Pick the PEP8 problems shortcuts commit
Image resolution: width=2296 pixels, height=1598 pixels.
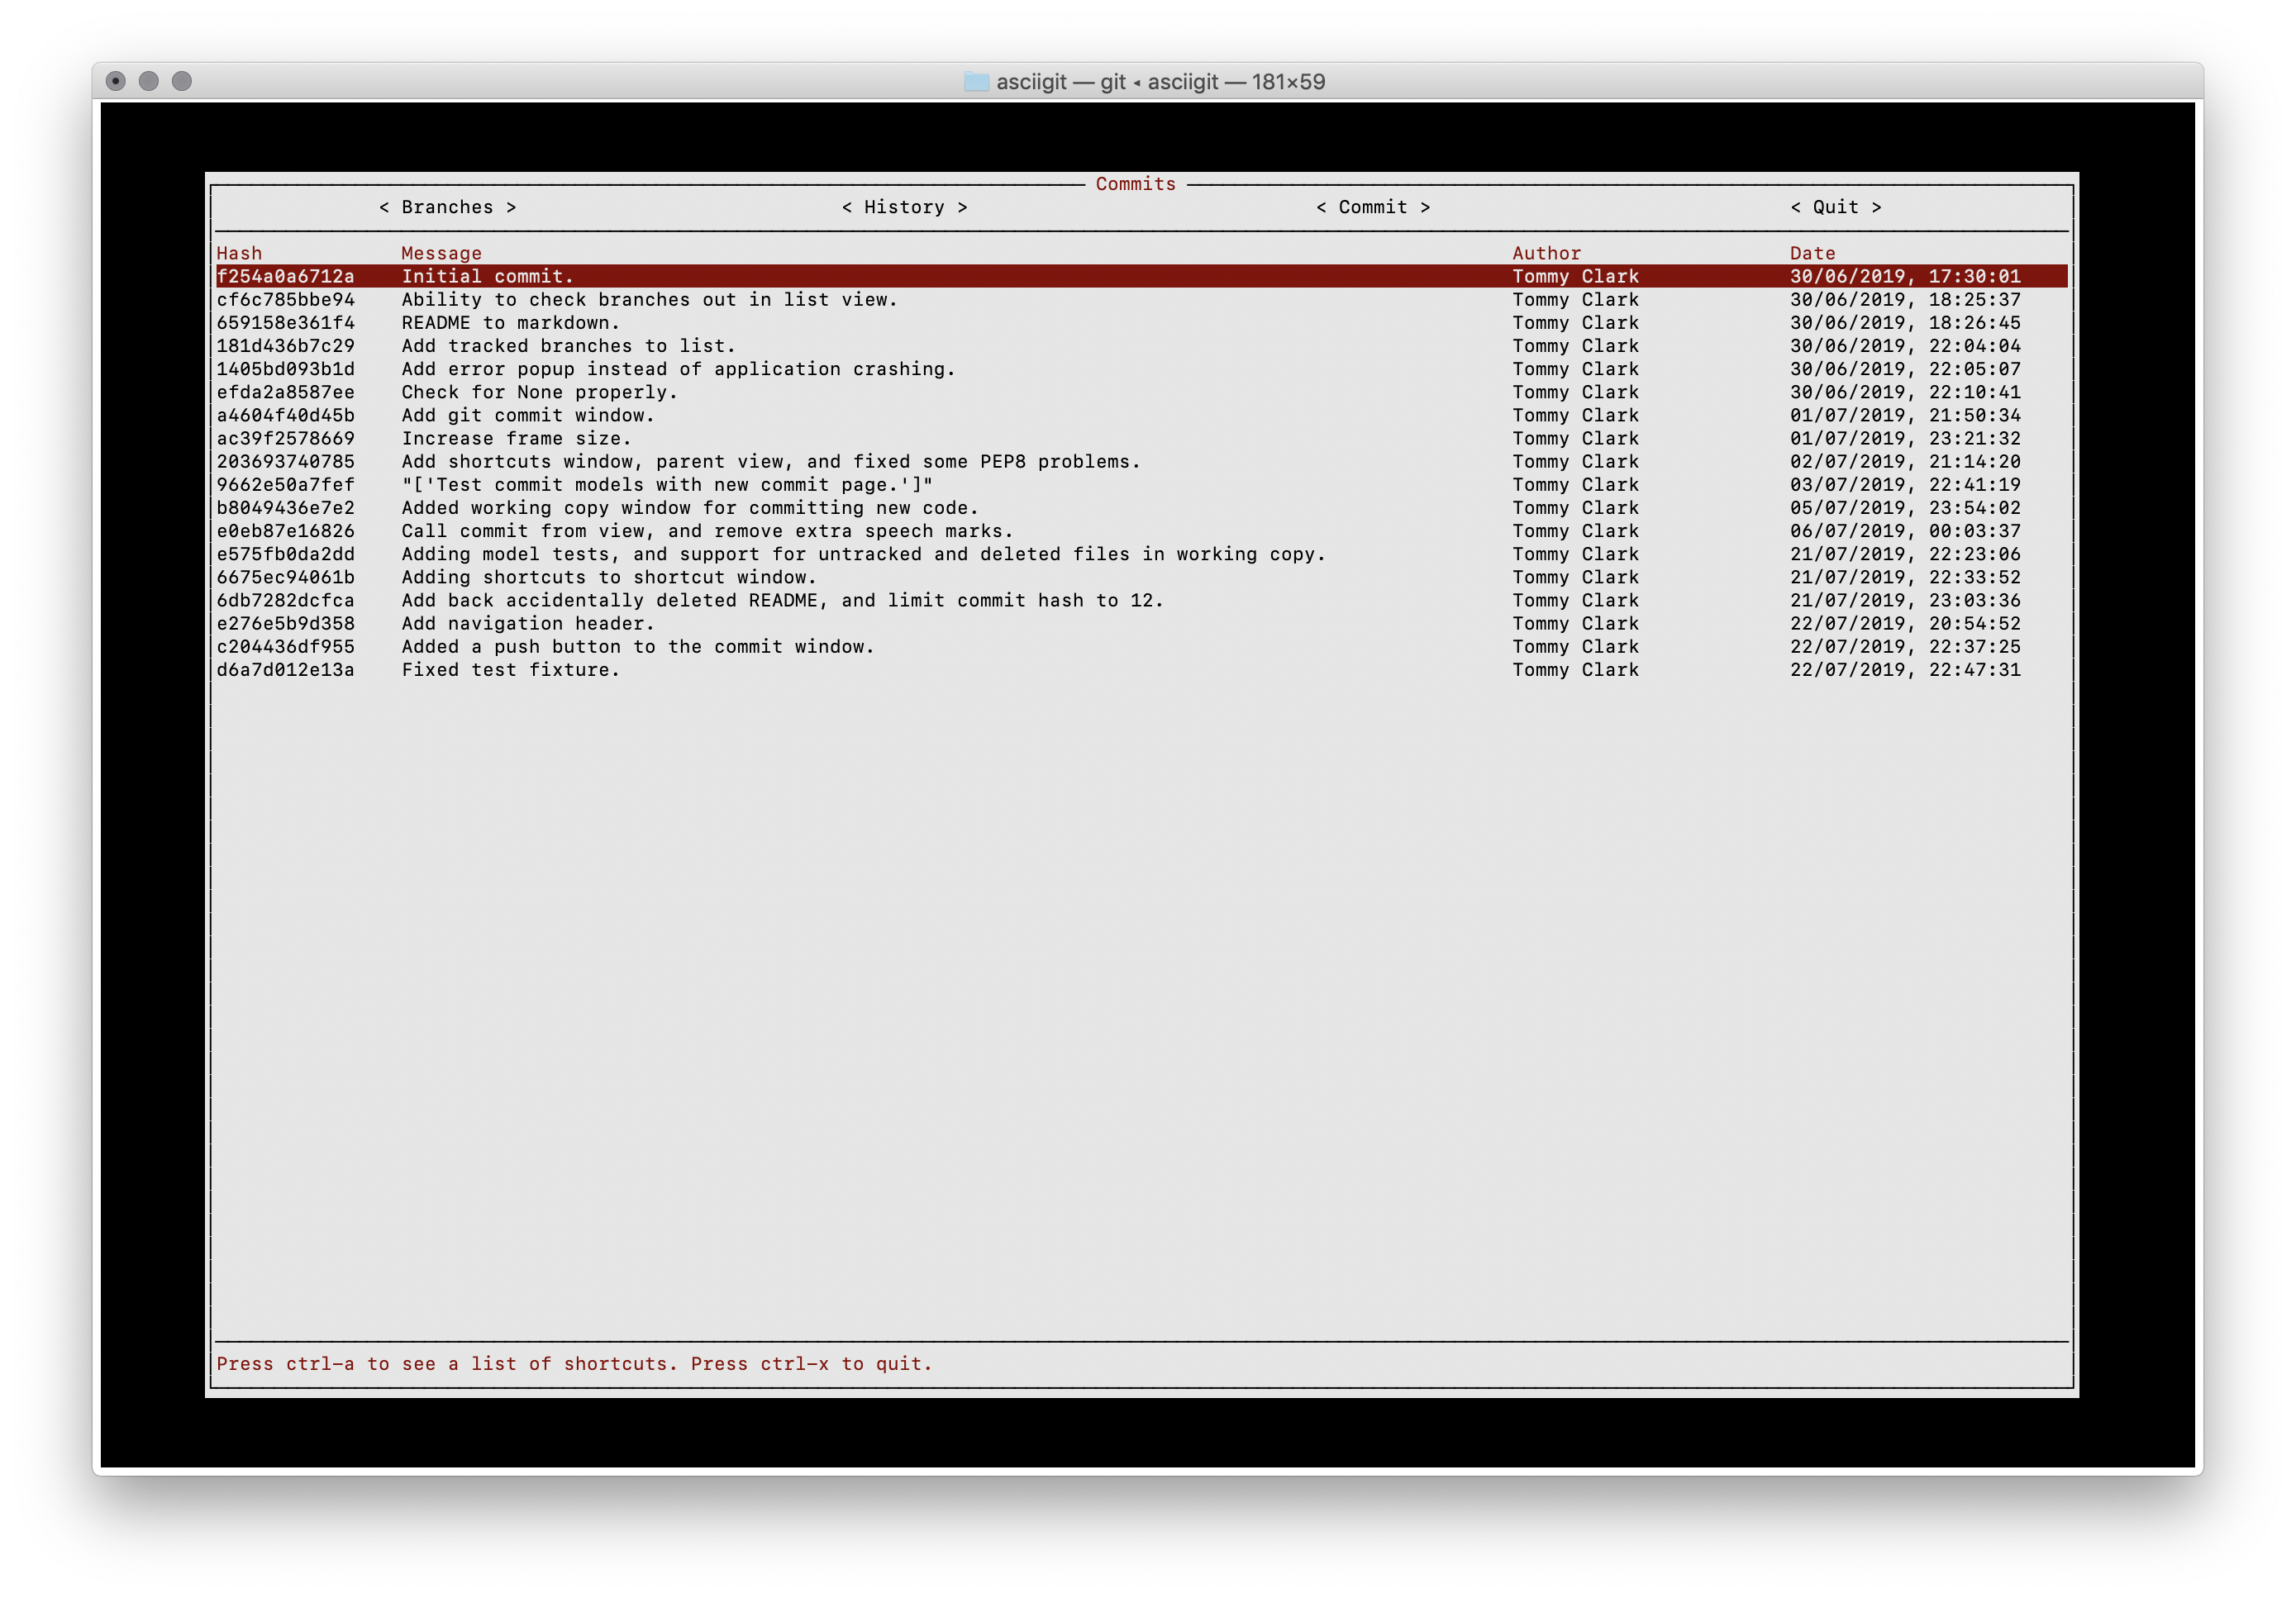(770, 461)
